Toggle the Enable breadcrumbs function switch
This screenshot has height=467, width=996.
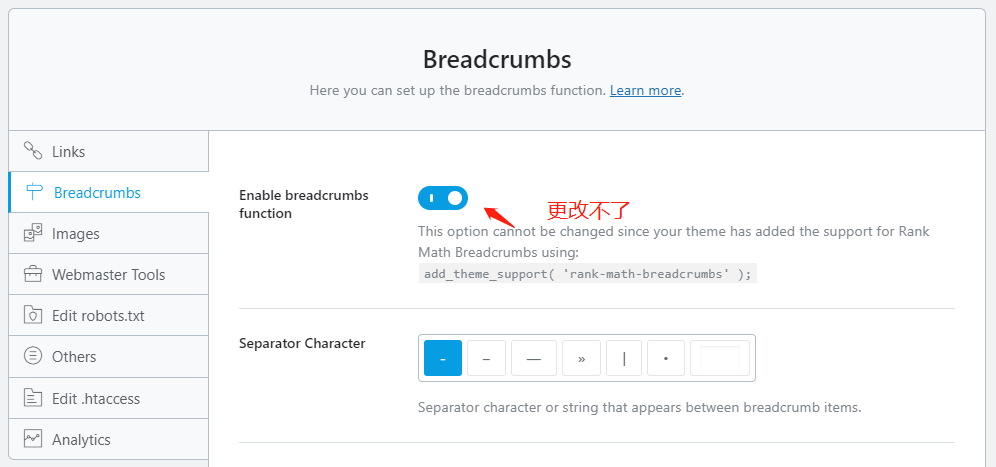[x=443, y=198]
